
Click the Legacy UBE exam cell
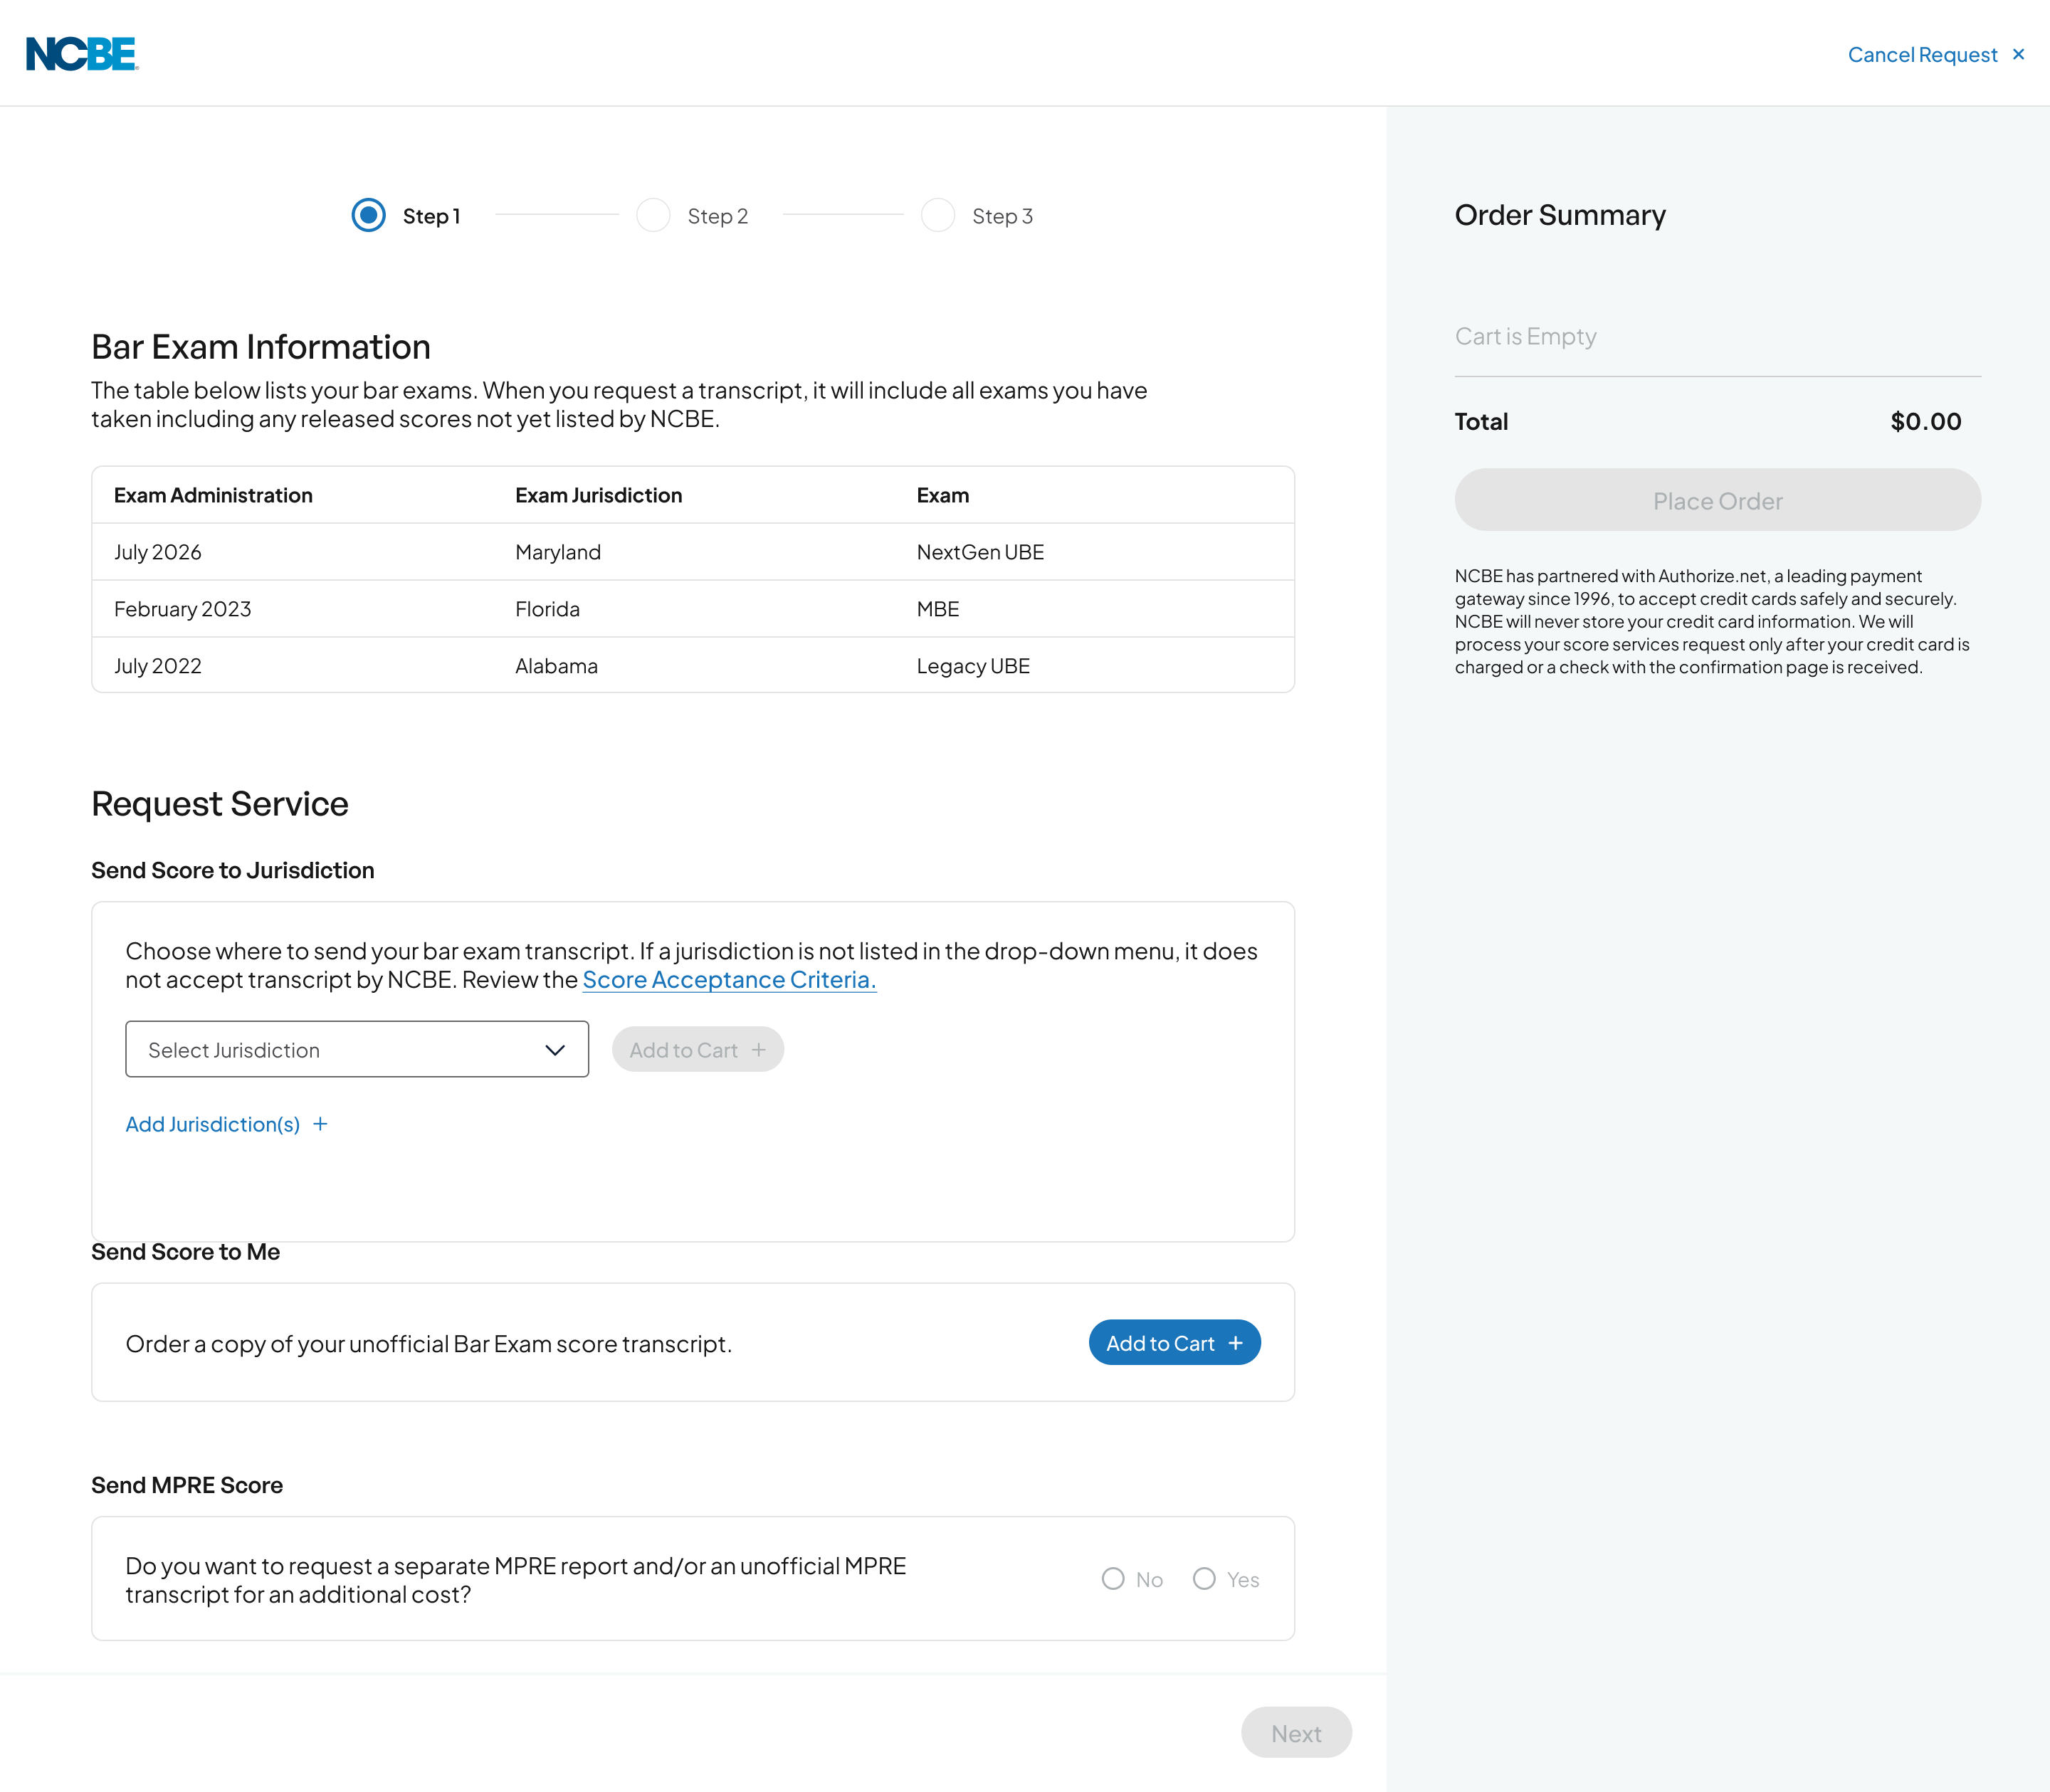point(973,666)
